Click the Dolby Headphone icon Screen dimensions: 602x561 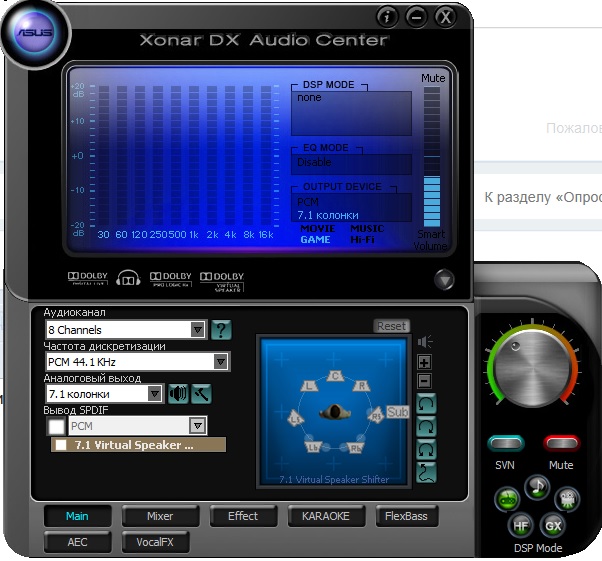128,278
